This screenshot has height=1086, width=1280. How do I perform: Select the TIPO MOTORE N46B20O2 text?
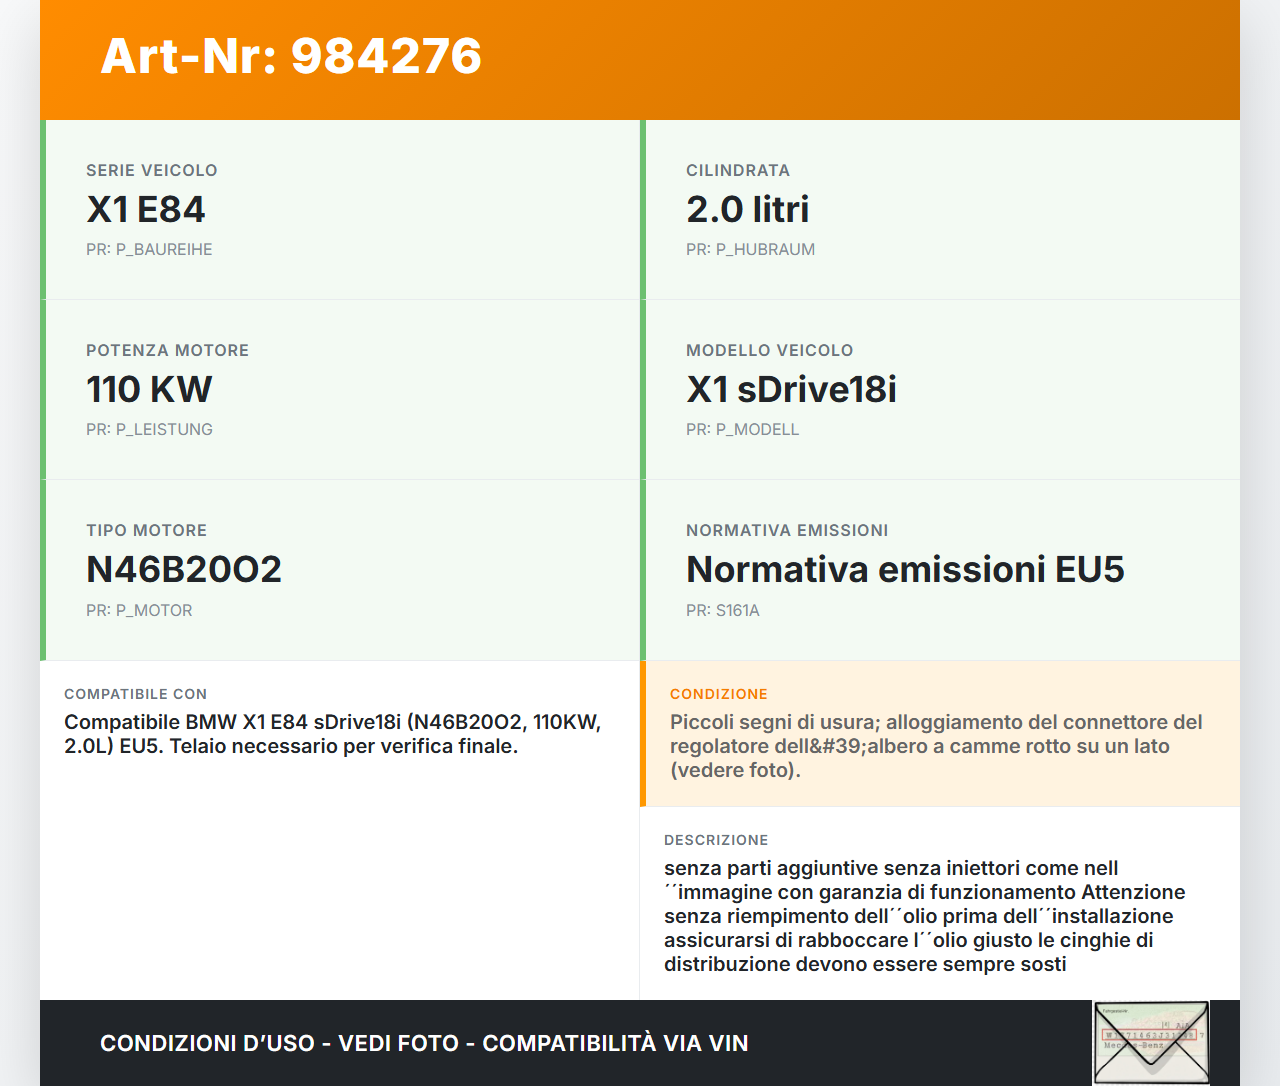click(x=183, y=569)
